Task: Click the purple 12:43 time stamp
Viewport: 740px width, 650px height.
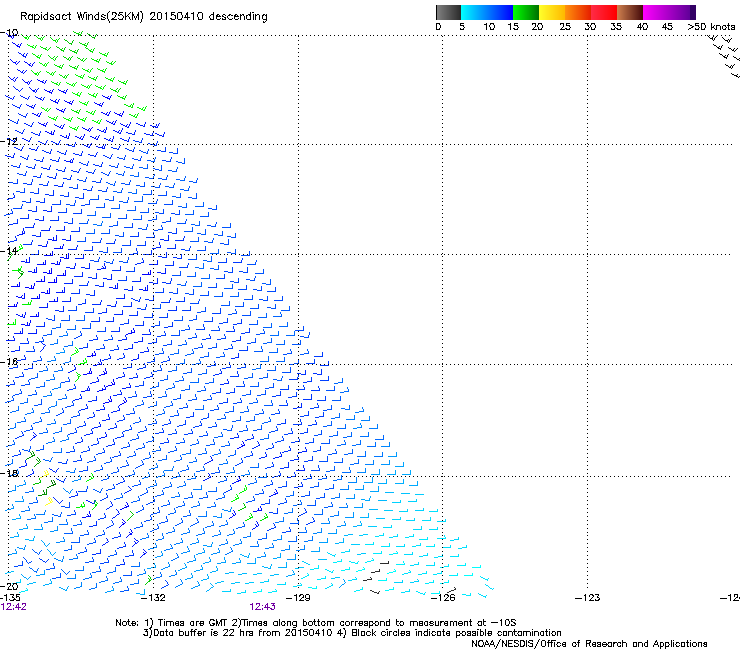Action: point(262,607)
